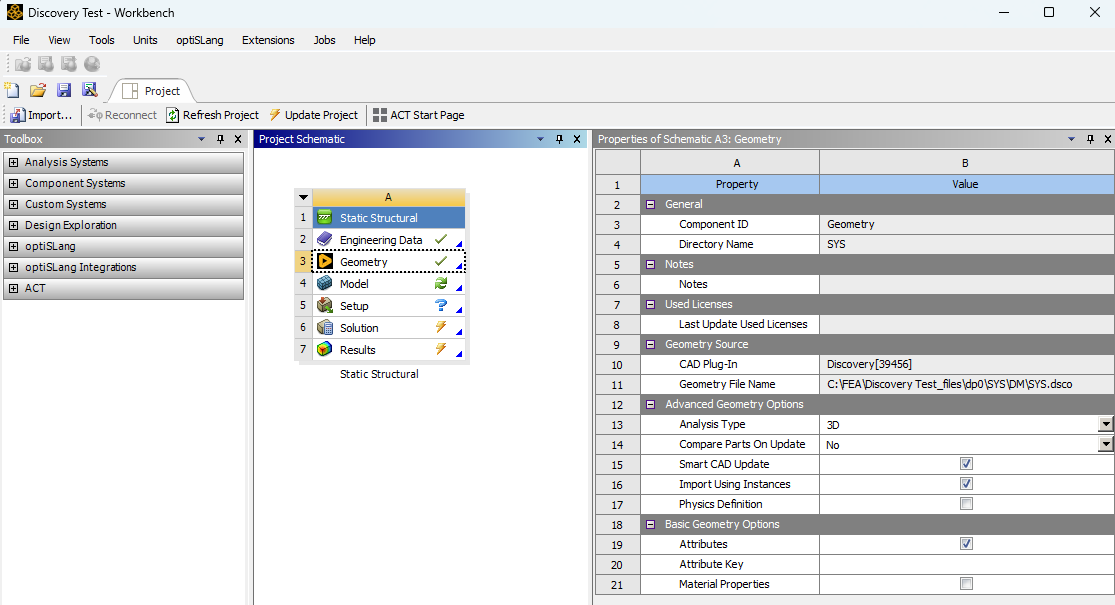This screenshot has height=605, width=1115.
Task: Expand Analysis Systems in Toolbox
Action: click(14, 162)
